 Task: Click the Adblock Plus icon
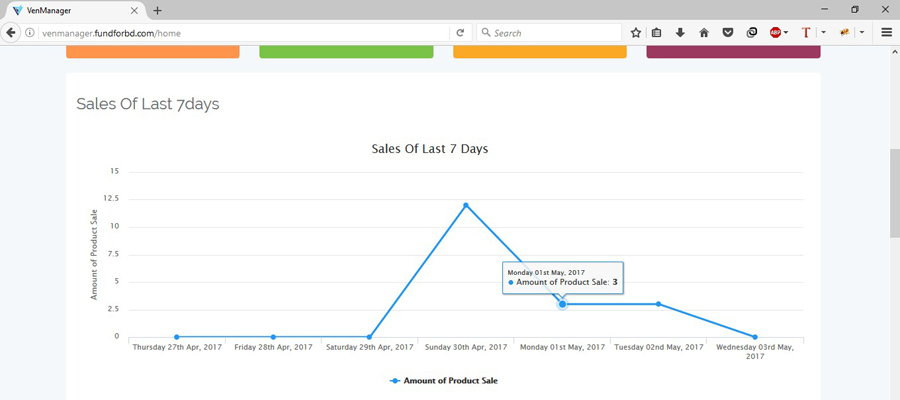[775, 32]
